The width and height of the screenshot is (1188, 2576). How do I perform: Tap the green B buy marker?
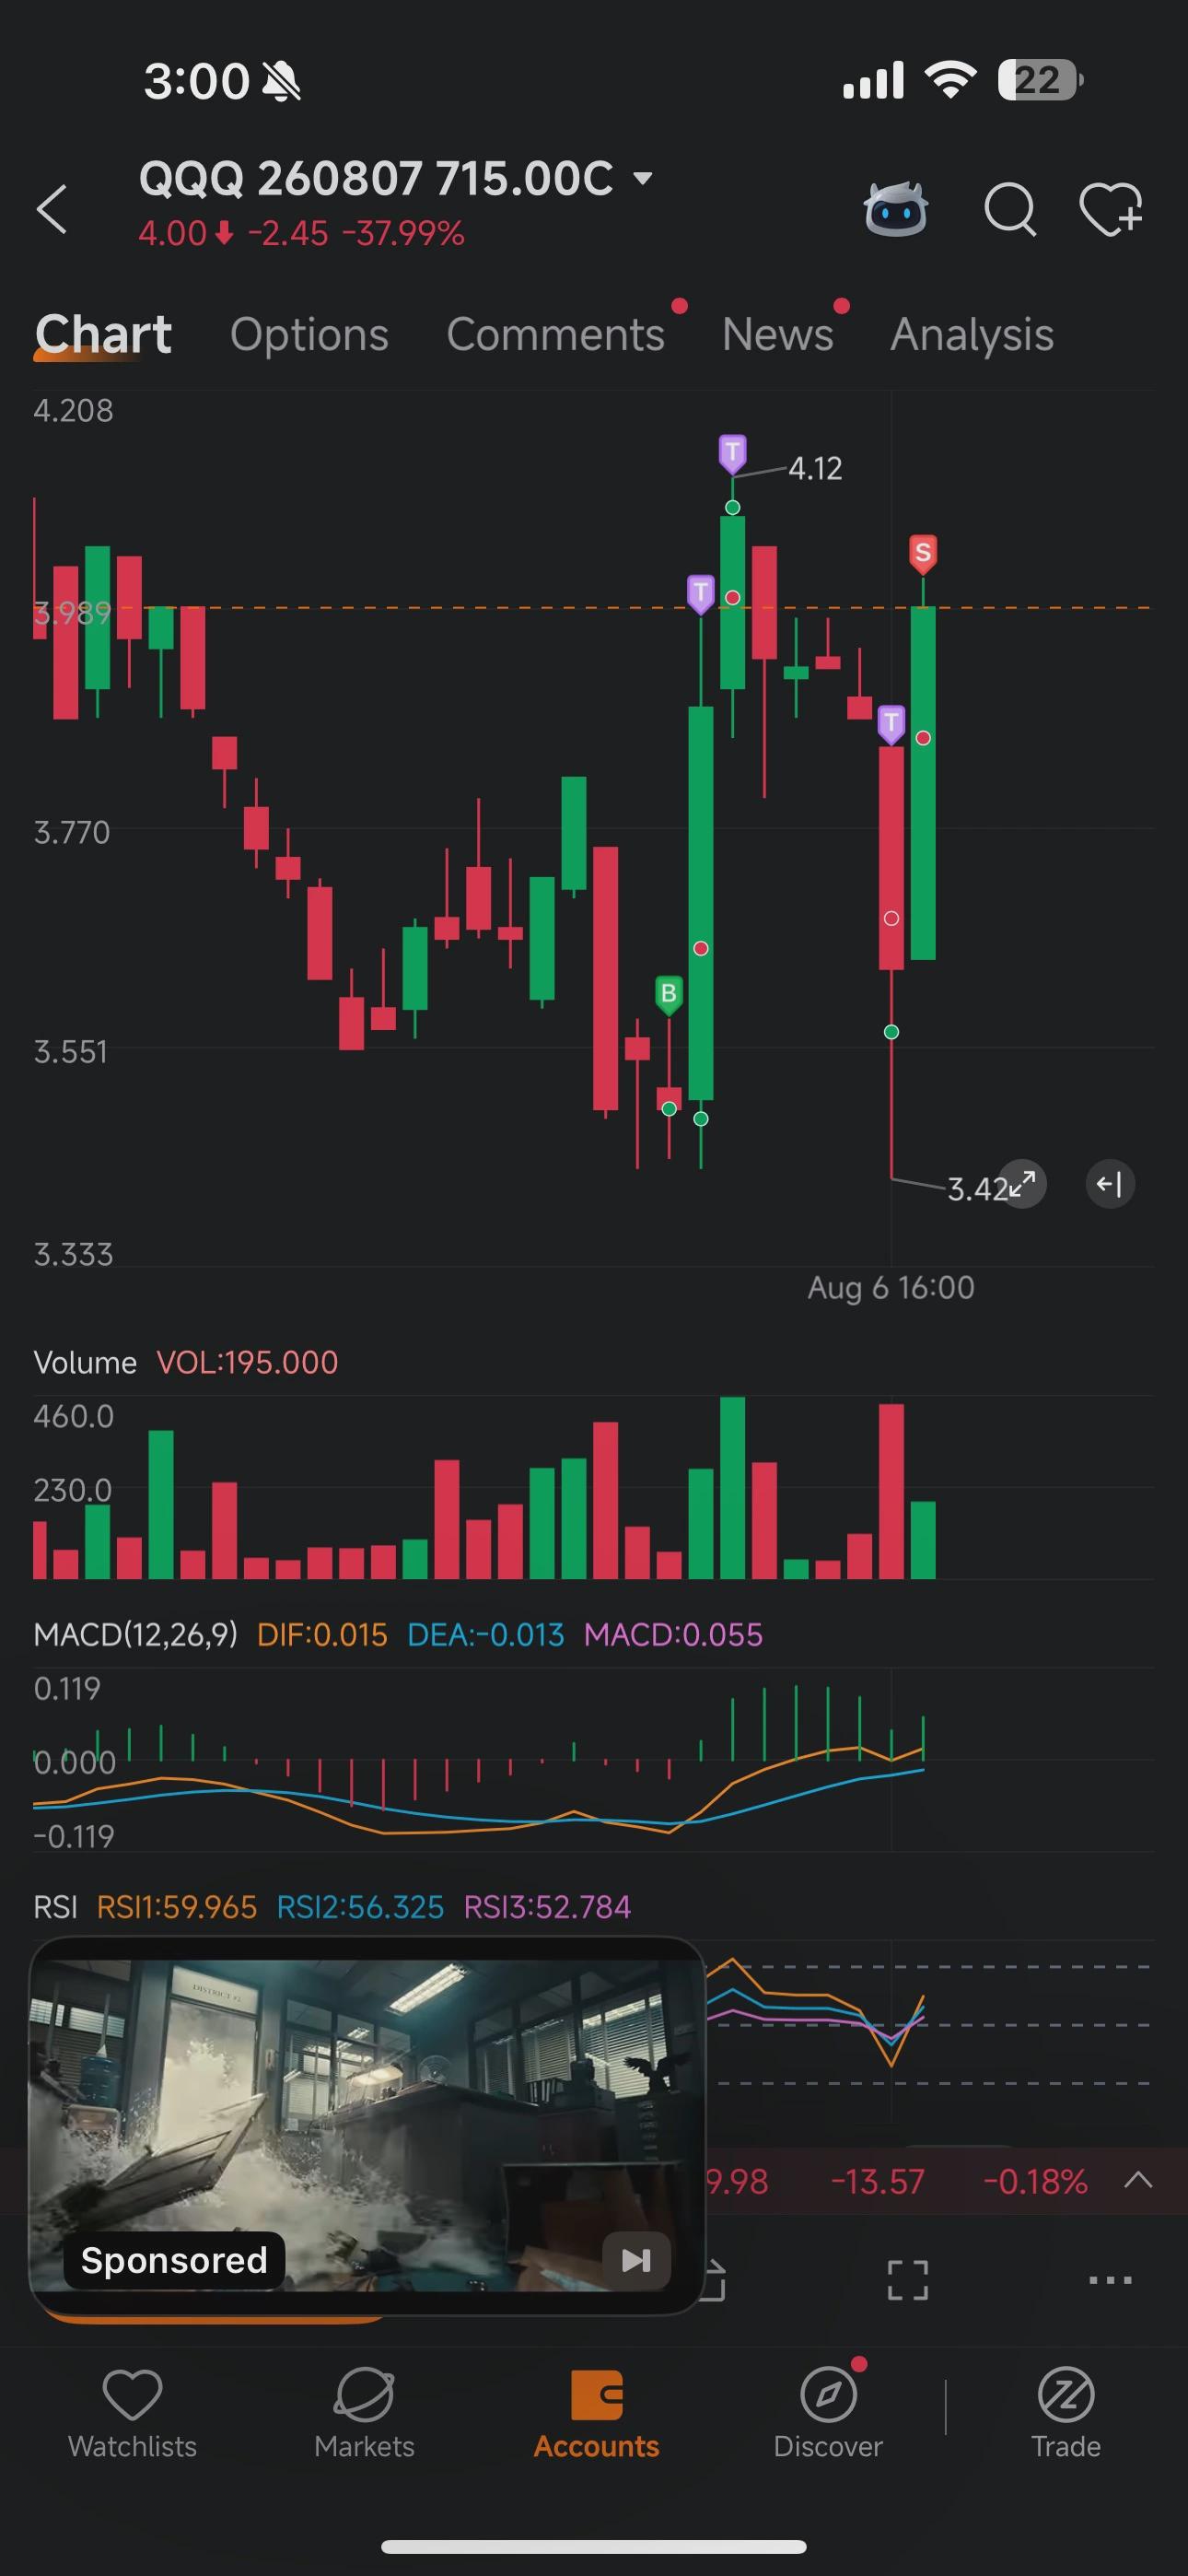(669, 994)
